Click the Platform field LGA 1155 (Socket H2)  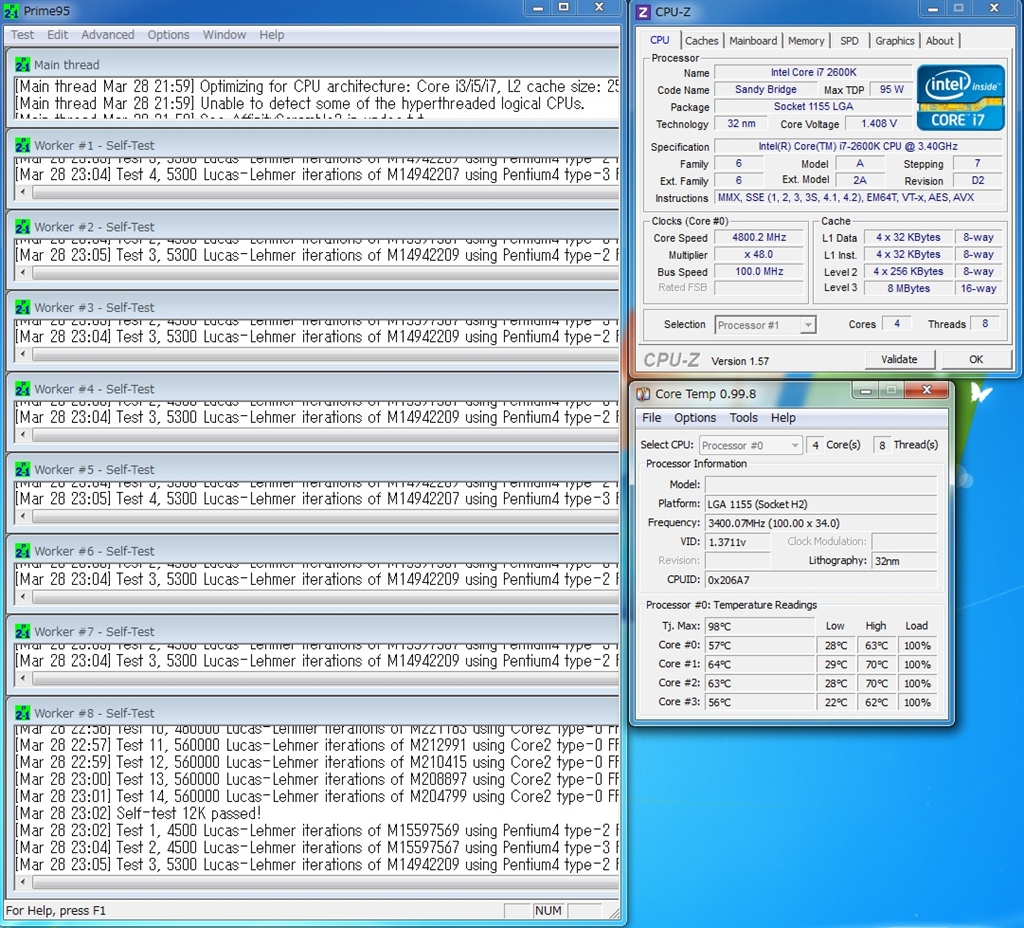(x=821, y=504)
